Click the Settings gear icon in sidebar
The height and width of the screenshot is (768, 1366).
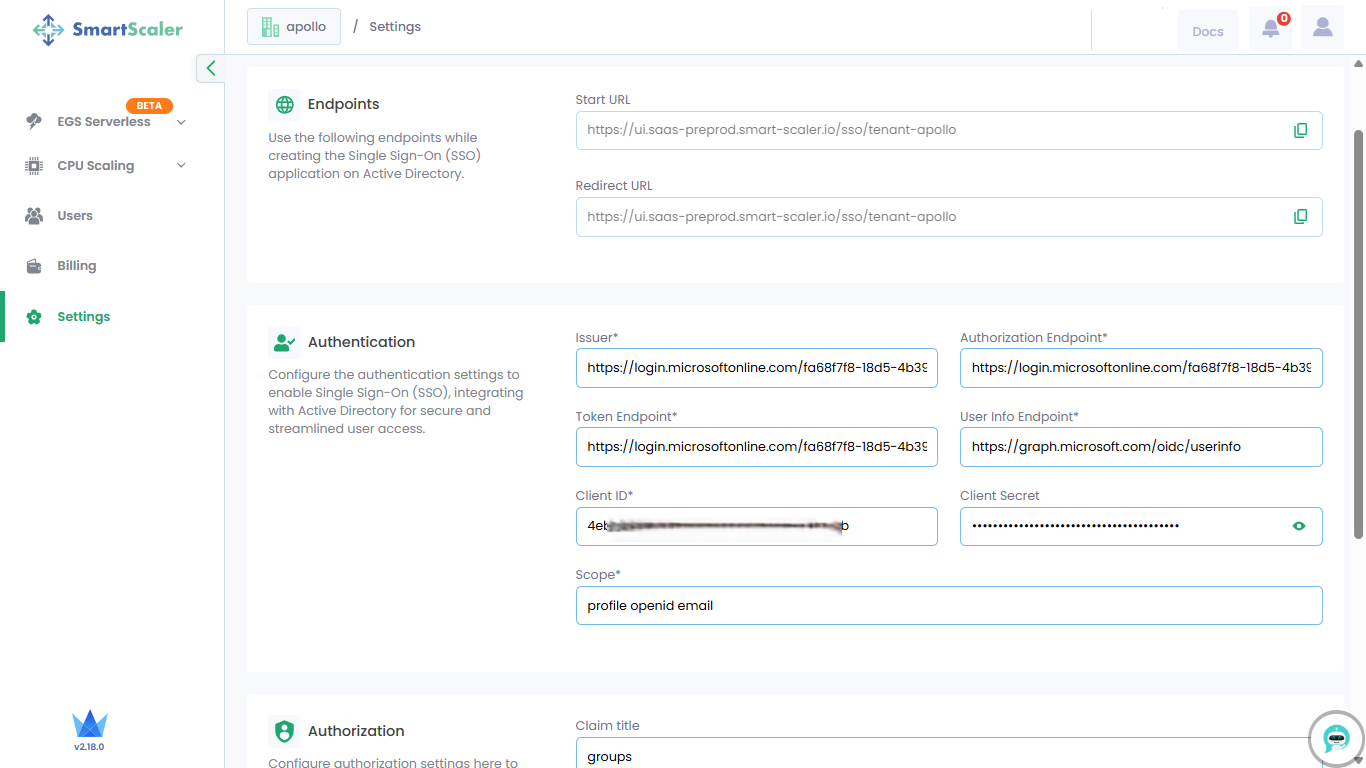[x=34, y=317]
